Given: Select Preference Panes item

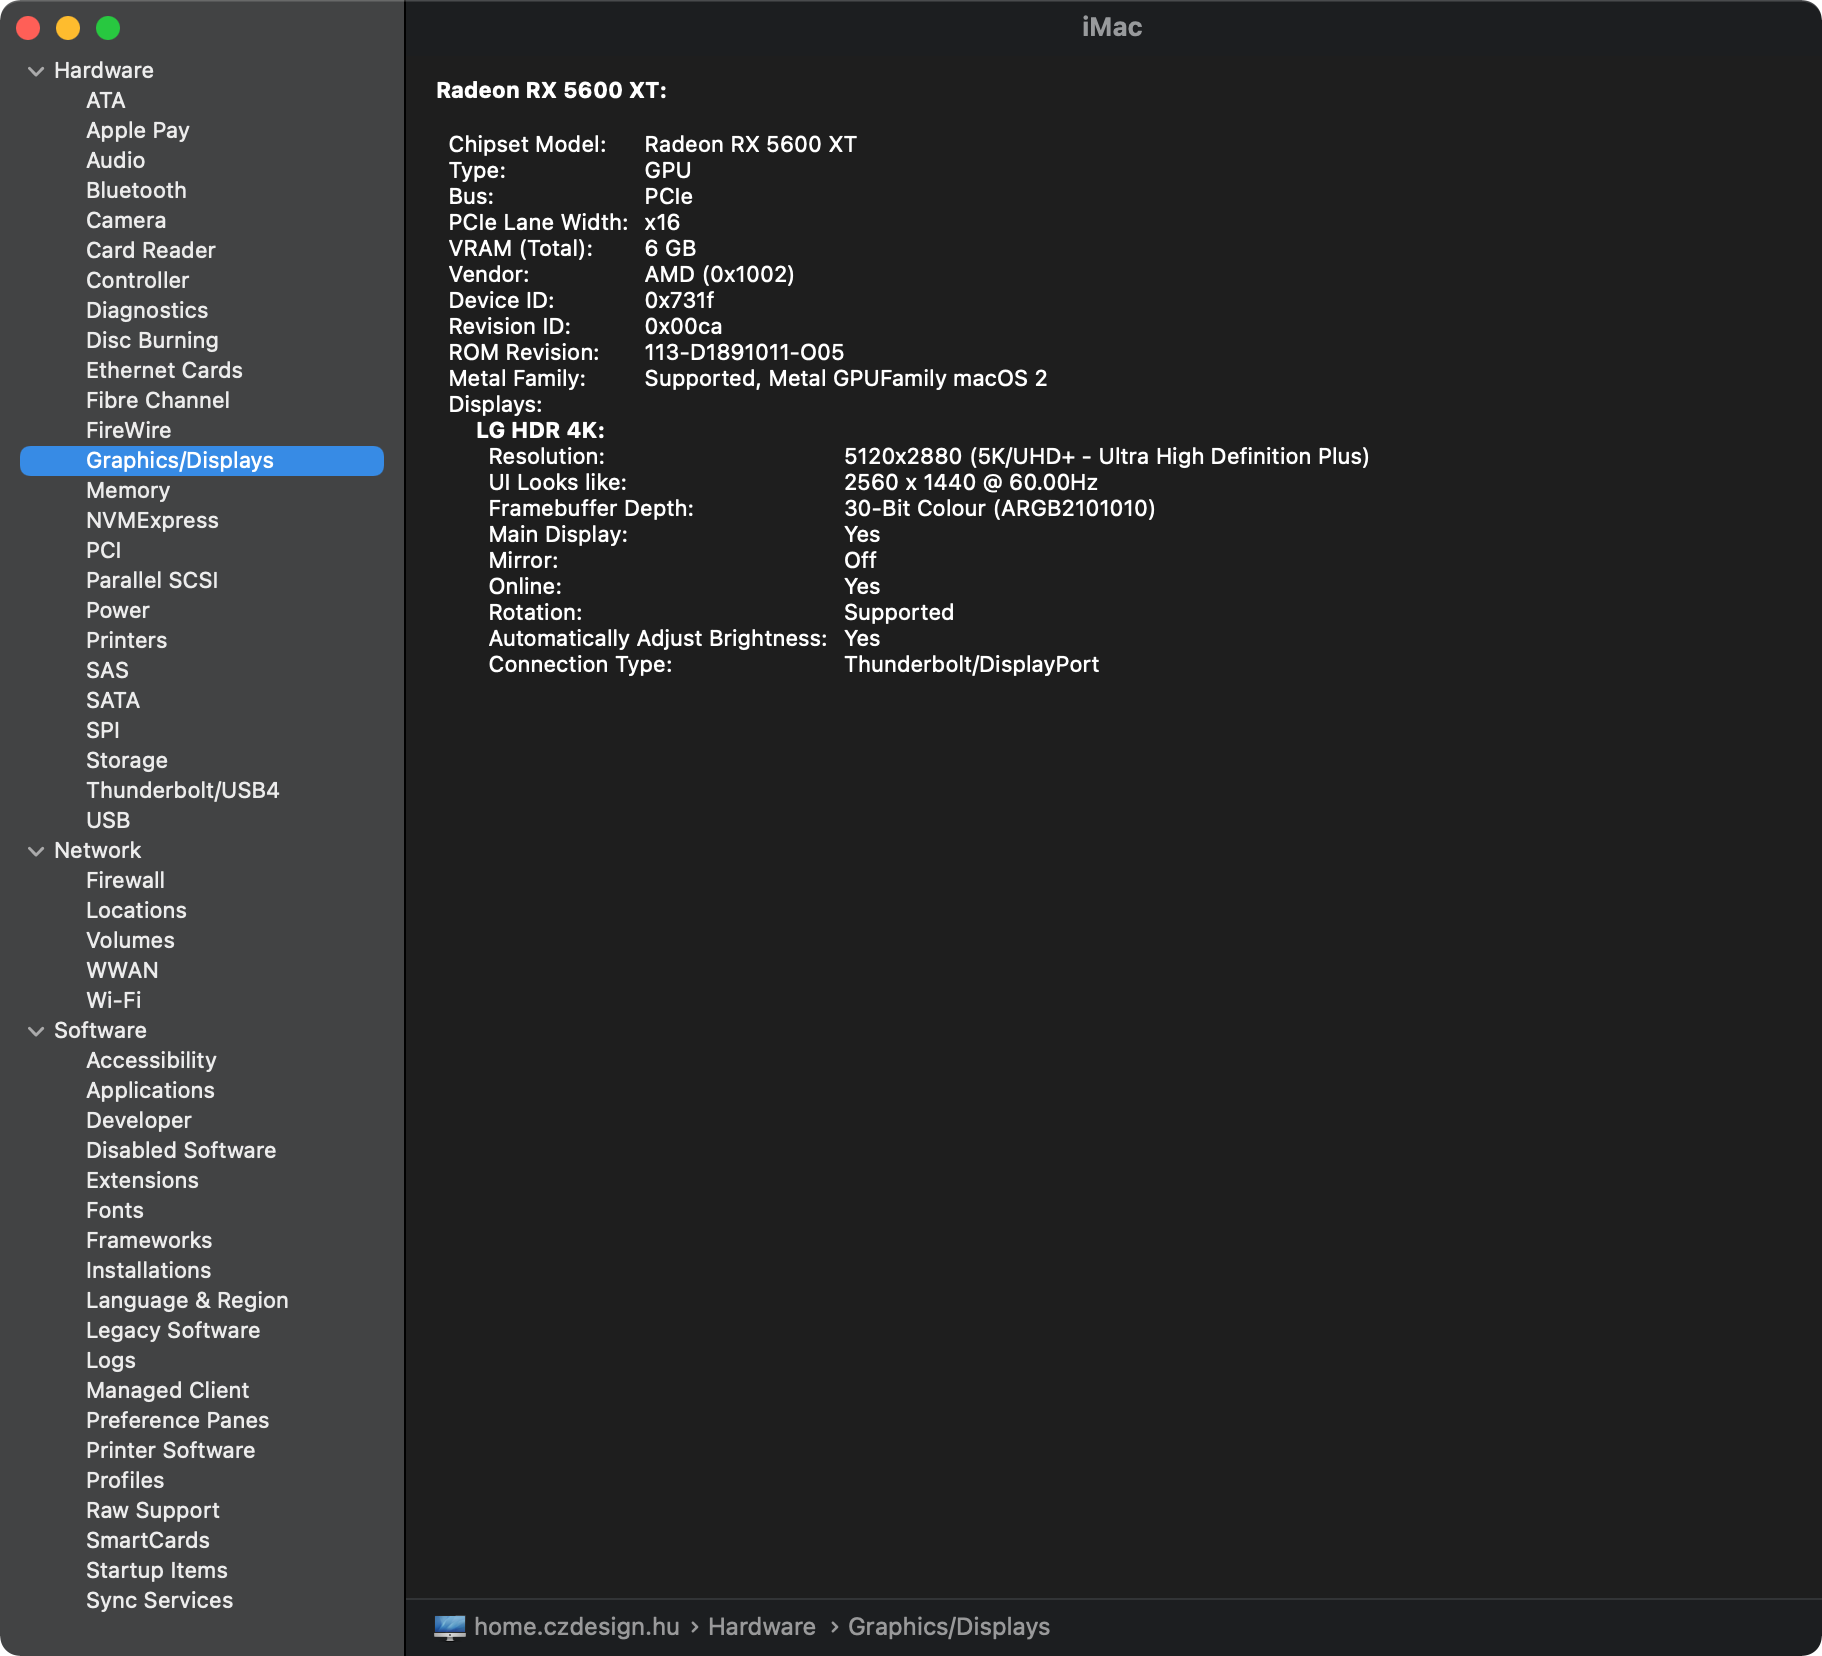Looking at the screenshot, I should tap(178, 1420).
